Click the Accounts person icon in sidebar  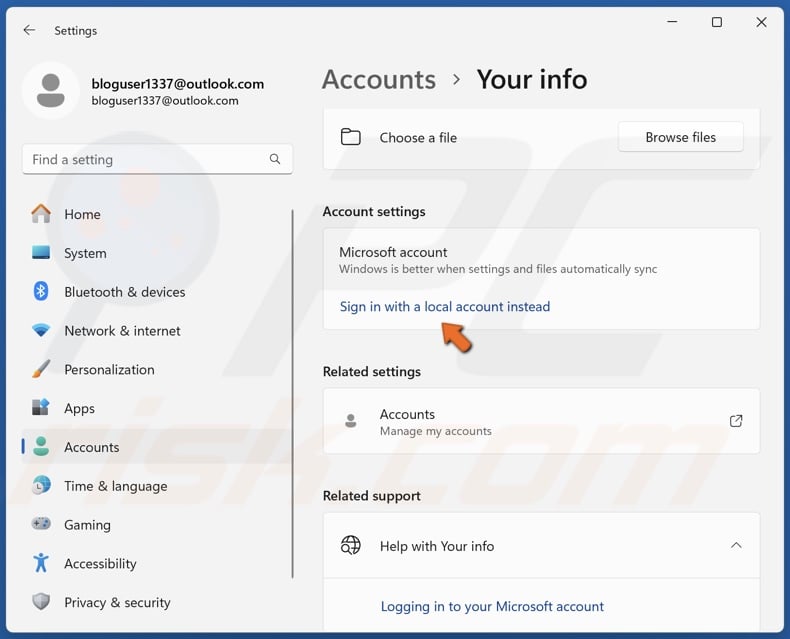41,446
